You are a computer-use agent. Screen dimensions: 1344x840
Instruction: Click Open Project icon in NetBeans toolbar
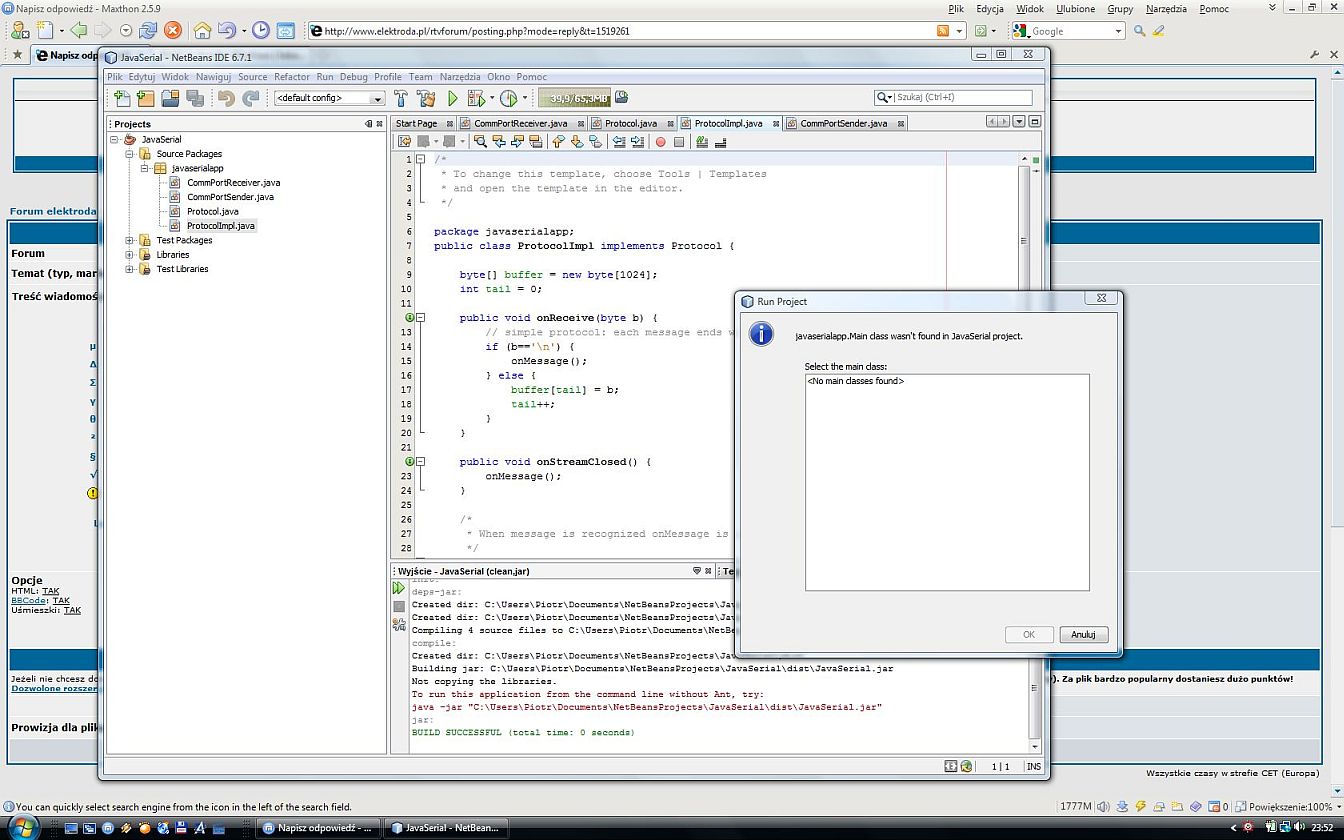click(x=170, y=98)
